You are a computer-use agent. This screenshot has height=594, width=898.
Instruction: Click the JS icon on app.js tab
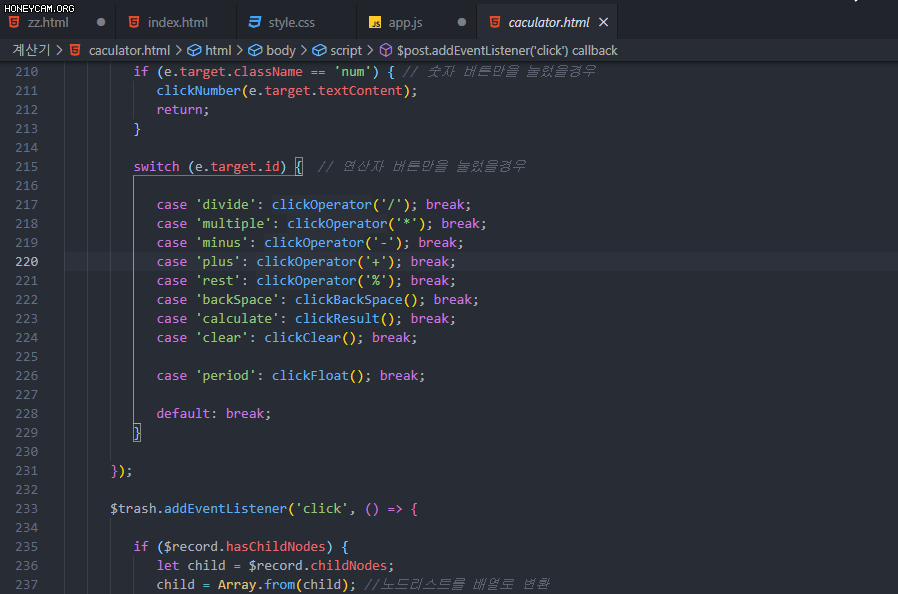375,22
